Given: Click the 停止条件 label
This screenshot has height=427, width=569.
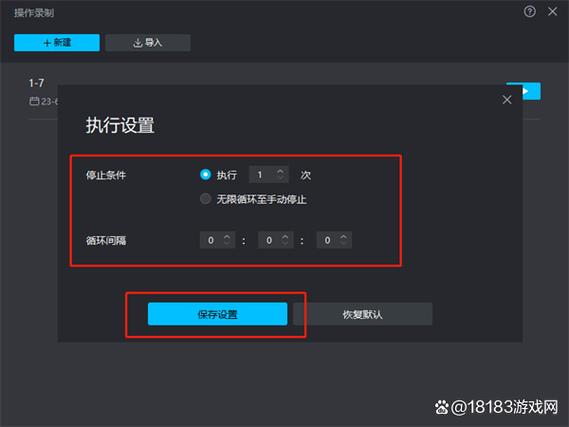Looking at the screenshot, I should tap(106, 175).
